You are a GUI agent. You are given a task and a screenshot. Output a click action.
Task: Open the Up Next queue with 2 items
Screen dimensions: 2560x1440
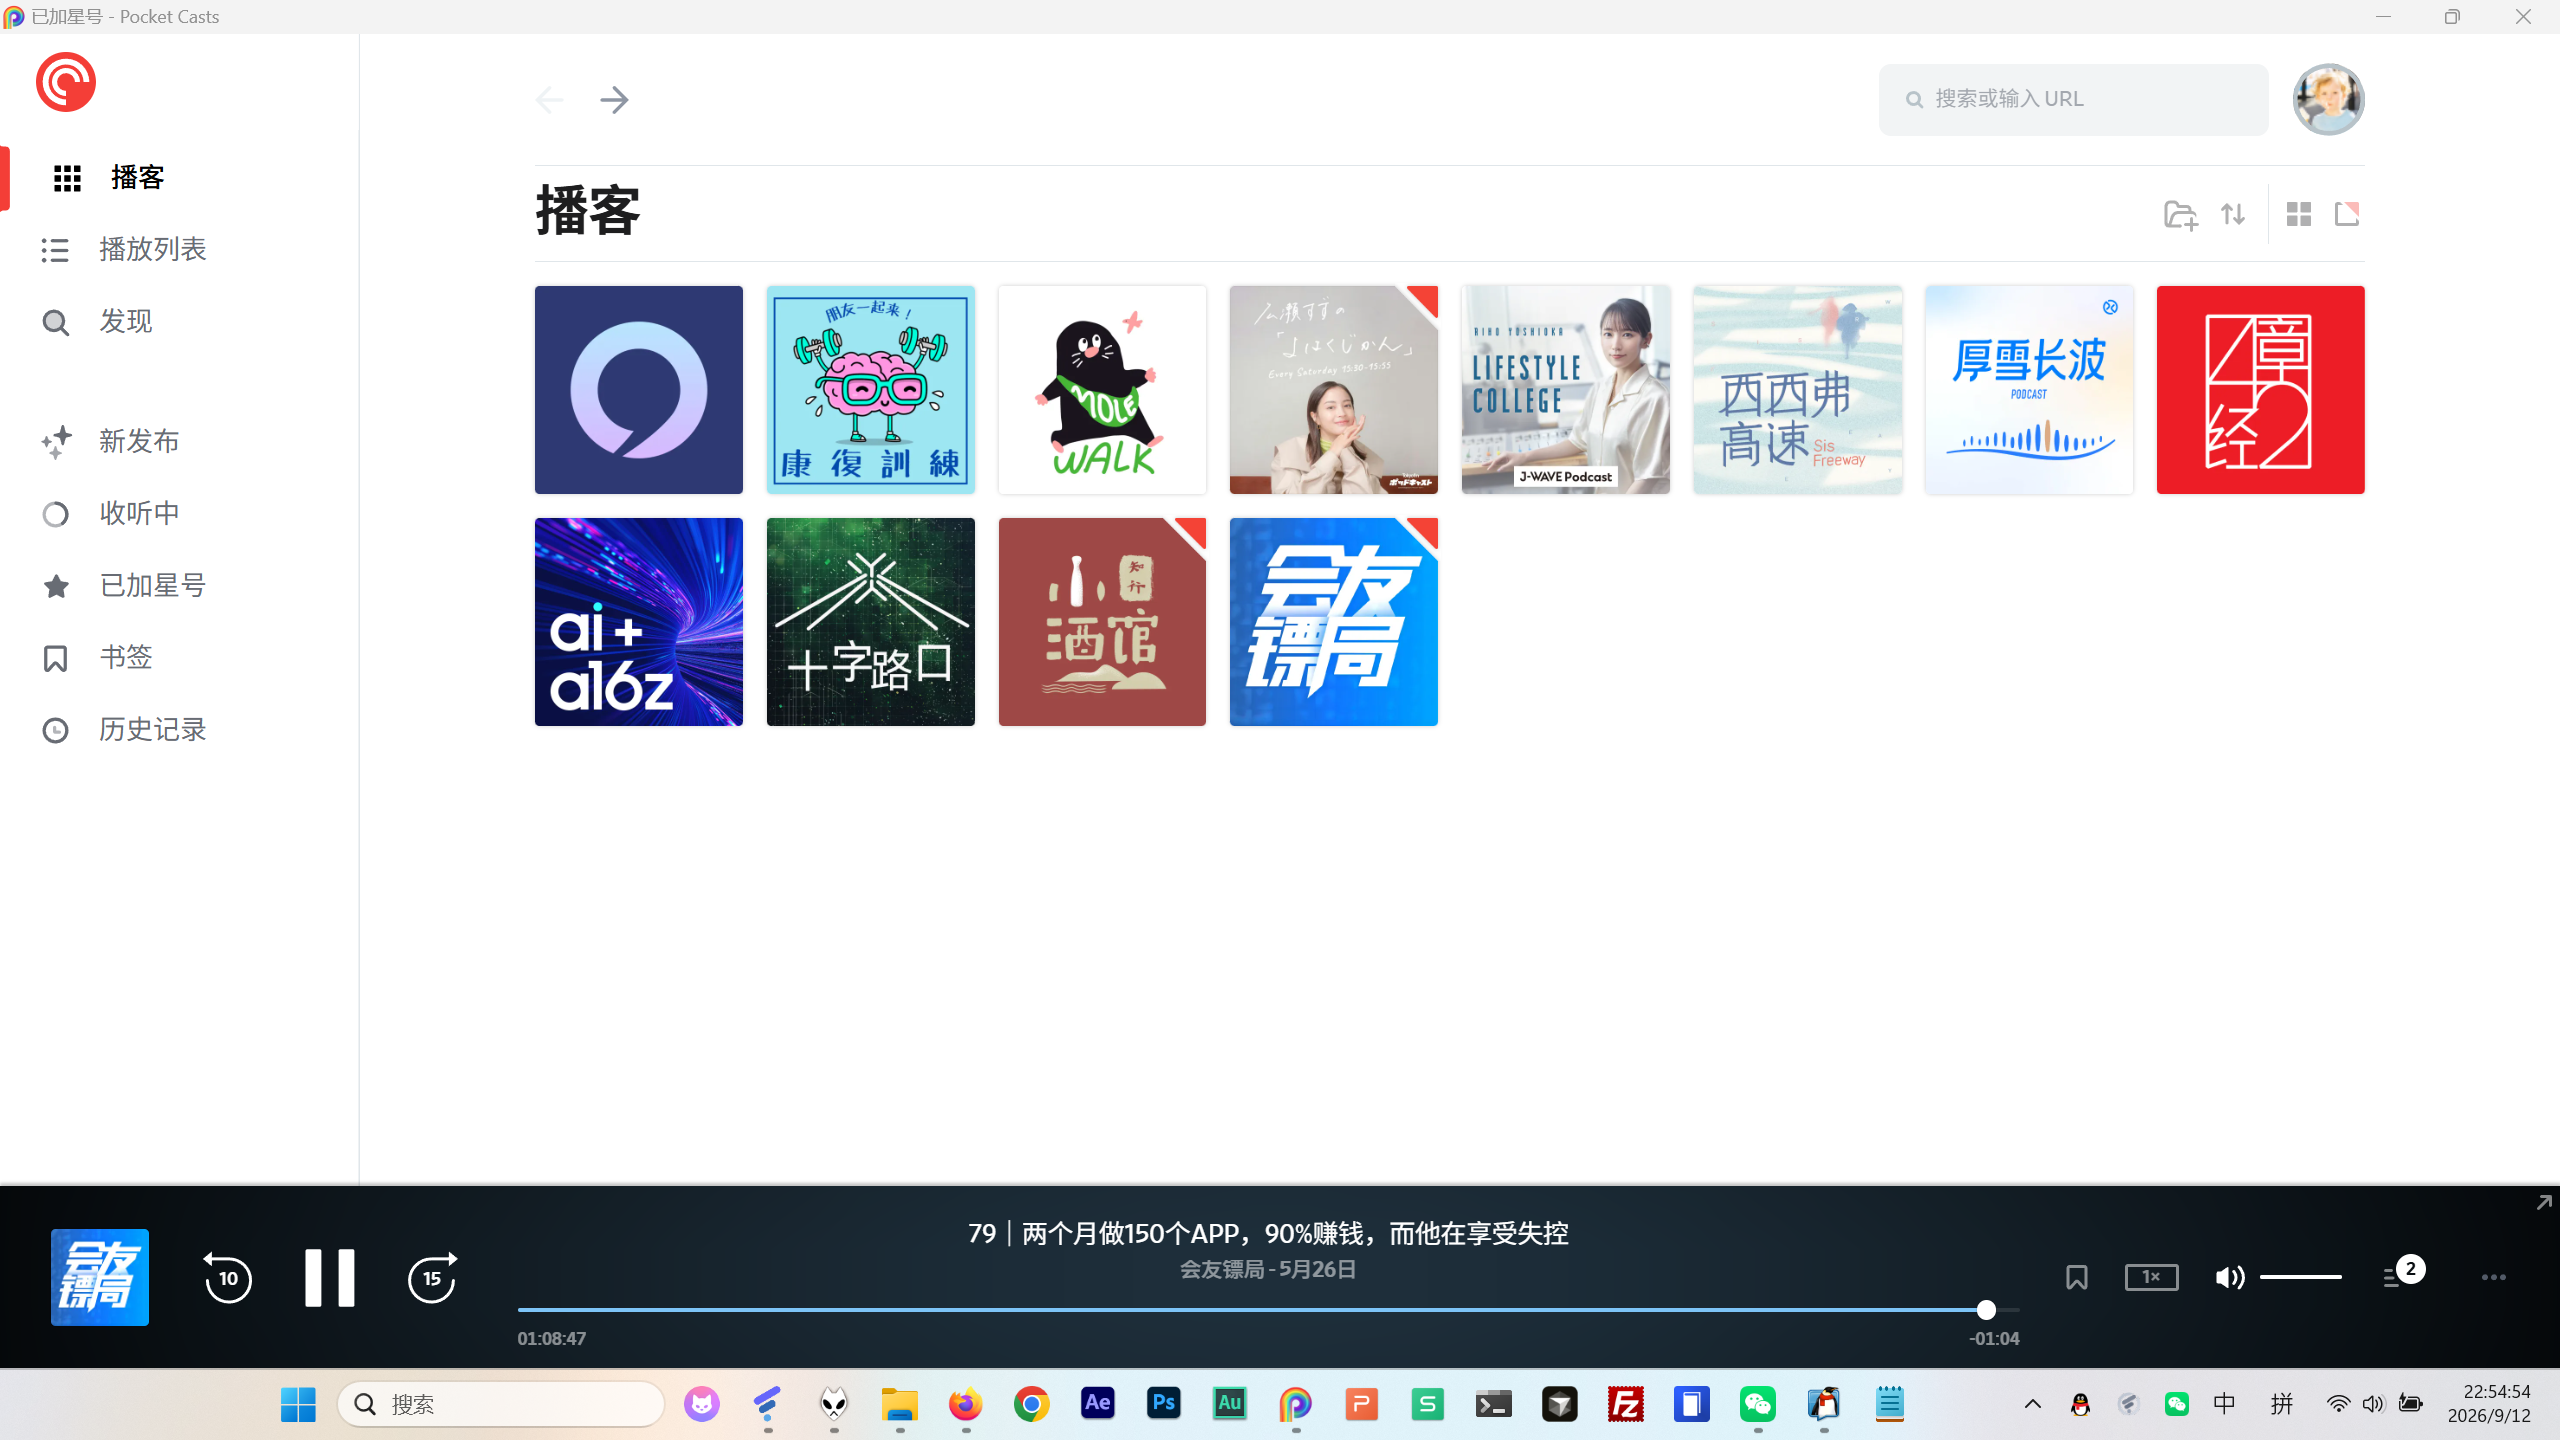(x=2403, y=1274)
